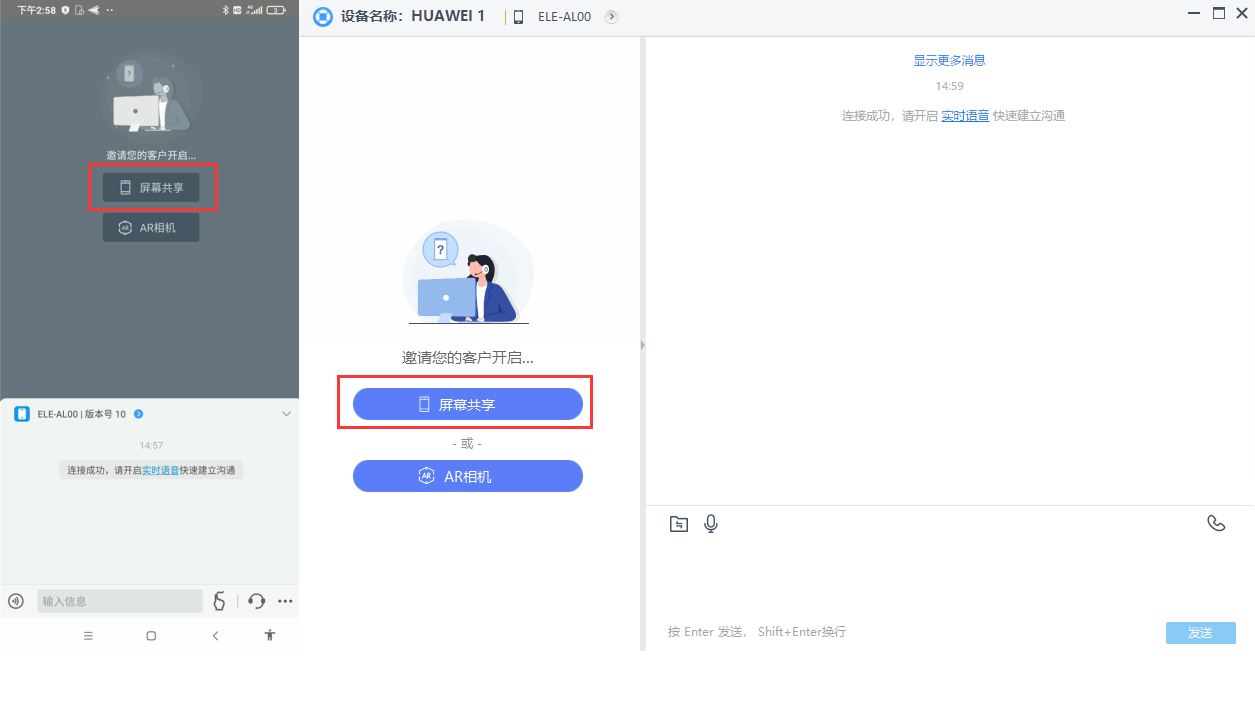Click the 发送 send button

pyautogui.click(x=1200, y=632)
